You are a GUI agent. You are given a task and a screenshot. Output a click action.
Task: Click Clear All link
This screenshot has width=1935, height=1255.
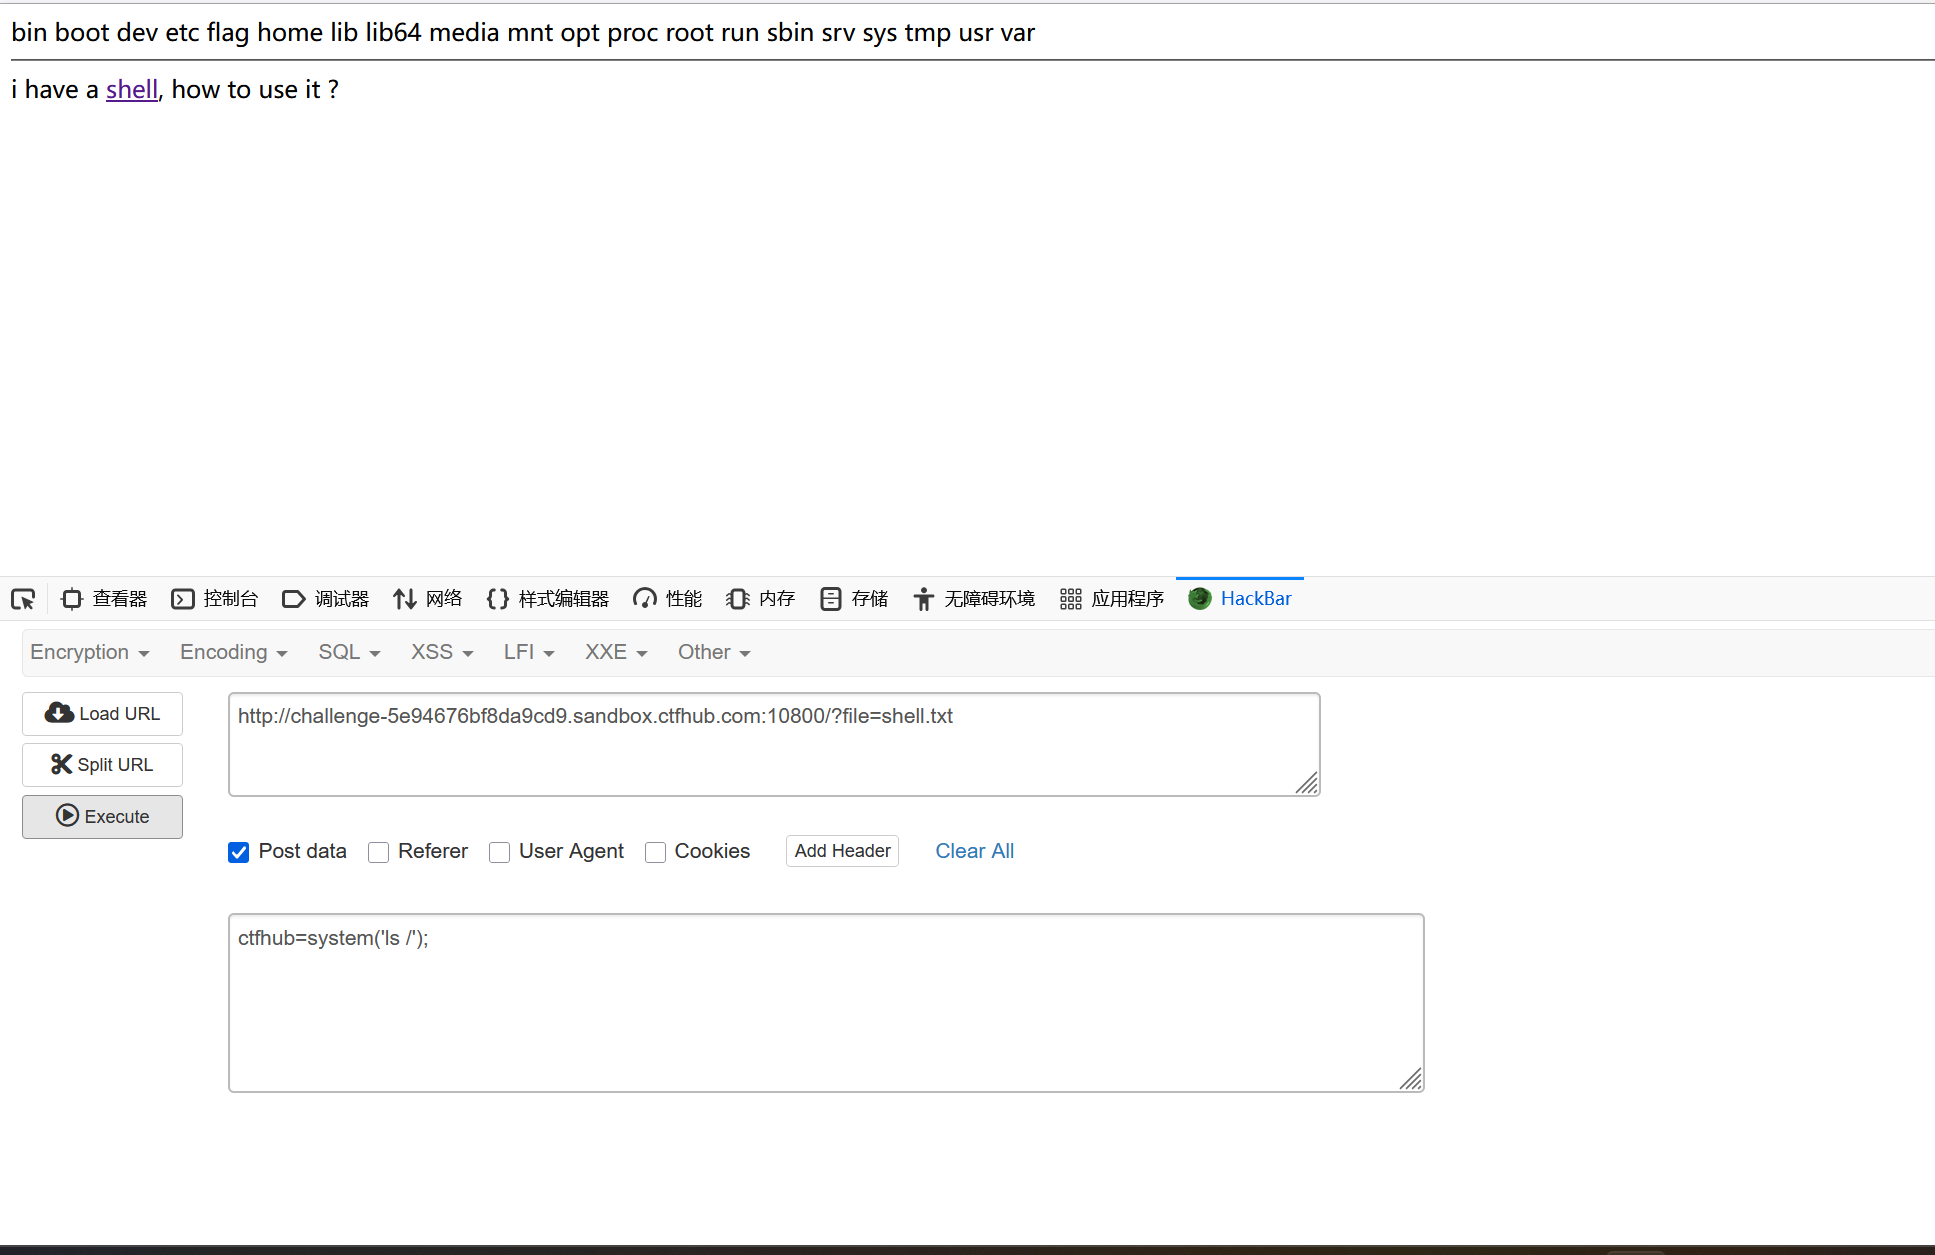pyautogui.click(x=974, y=851)
